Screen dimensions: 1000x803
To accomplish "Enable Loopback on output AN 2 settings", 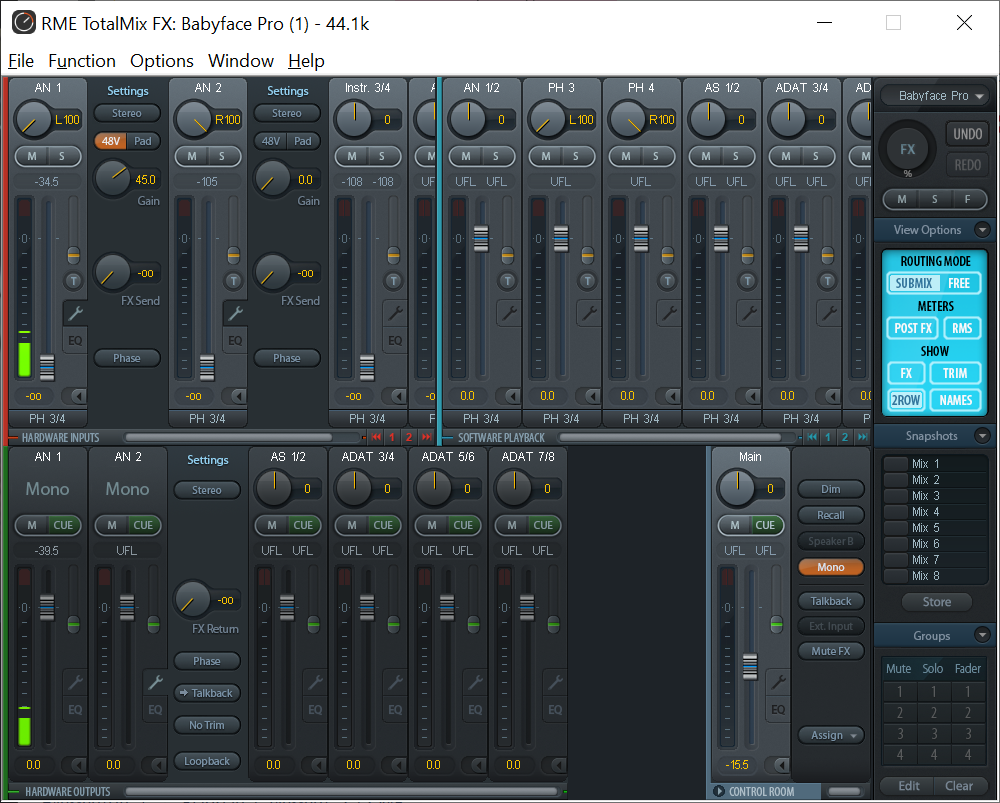I will tap(207, 761).
